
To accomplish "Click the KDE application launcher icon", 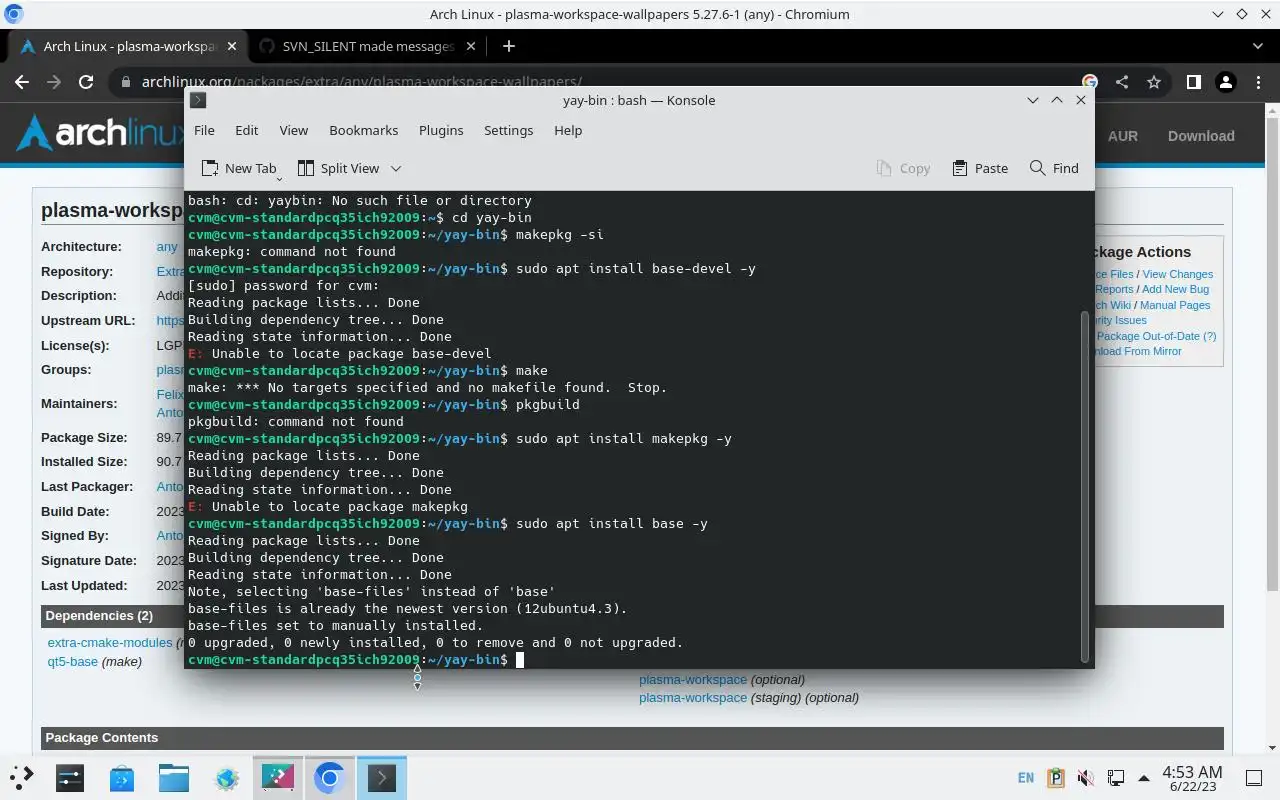I will (22, 777).
